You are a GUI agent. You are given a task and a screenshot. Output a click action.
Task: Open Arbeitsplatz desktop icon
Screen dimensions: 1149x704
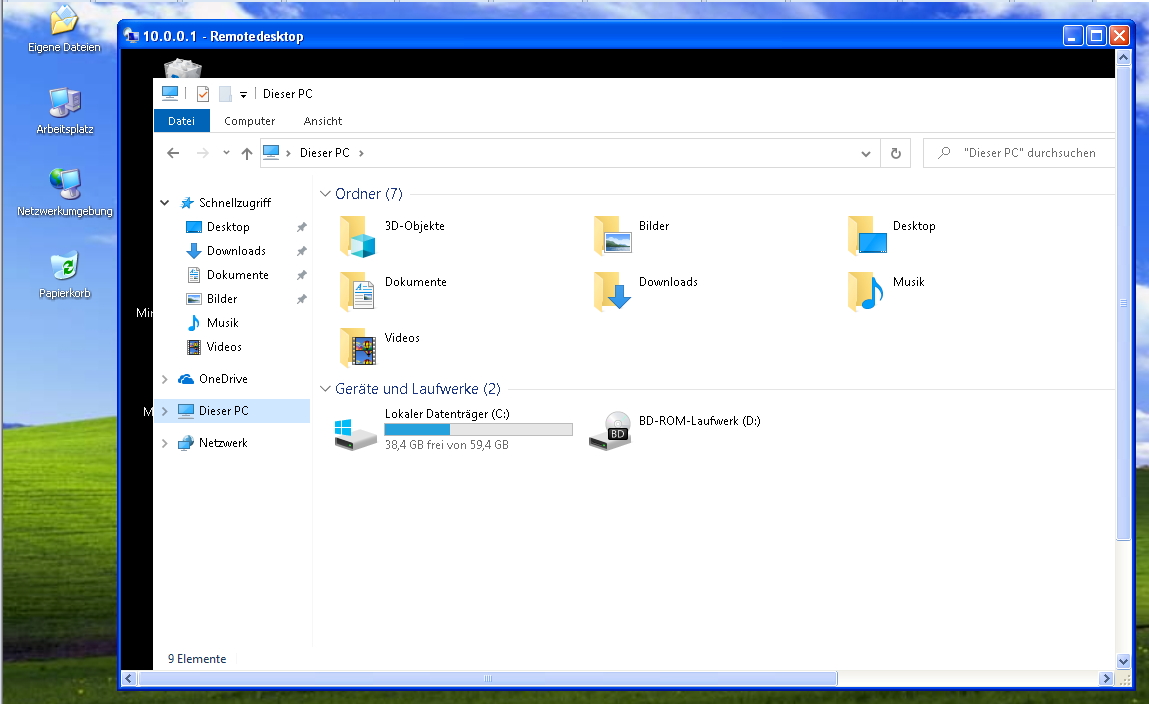coord(64,111)
